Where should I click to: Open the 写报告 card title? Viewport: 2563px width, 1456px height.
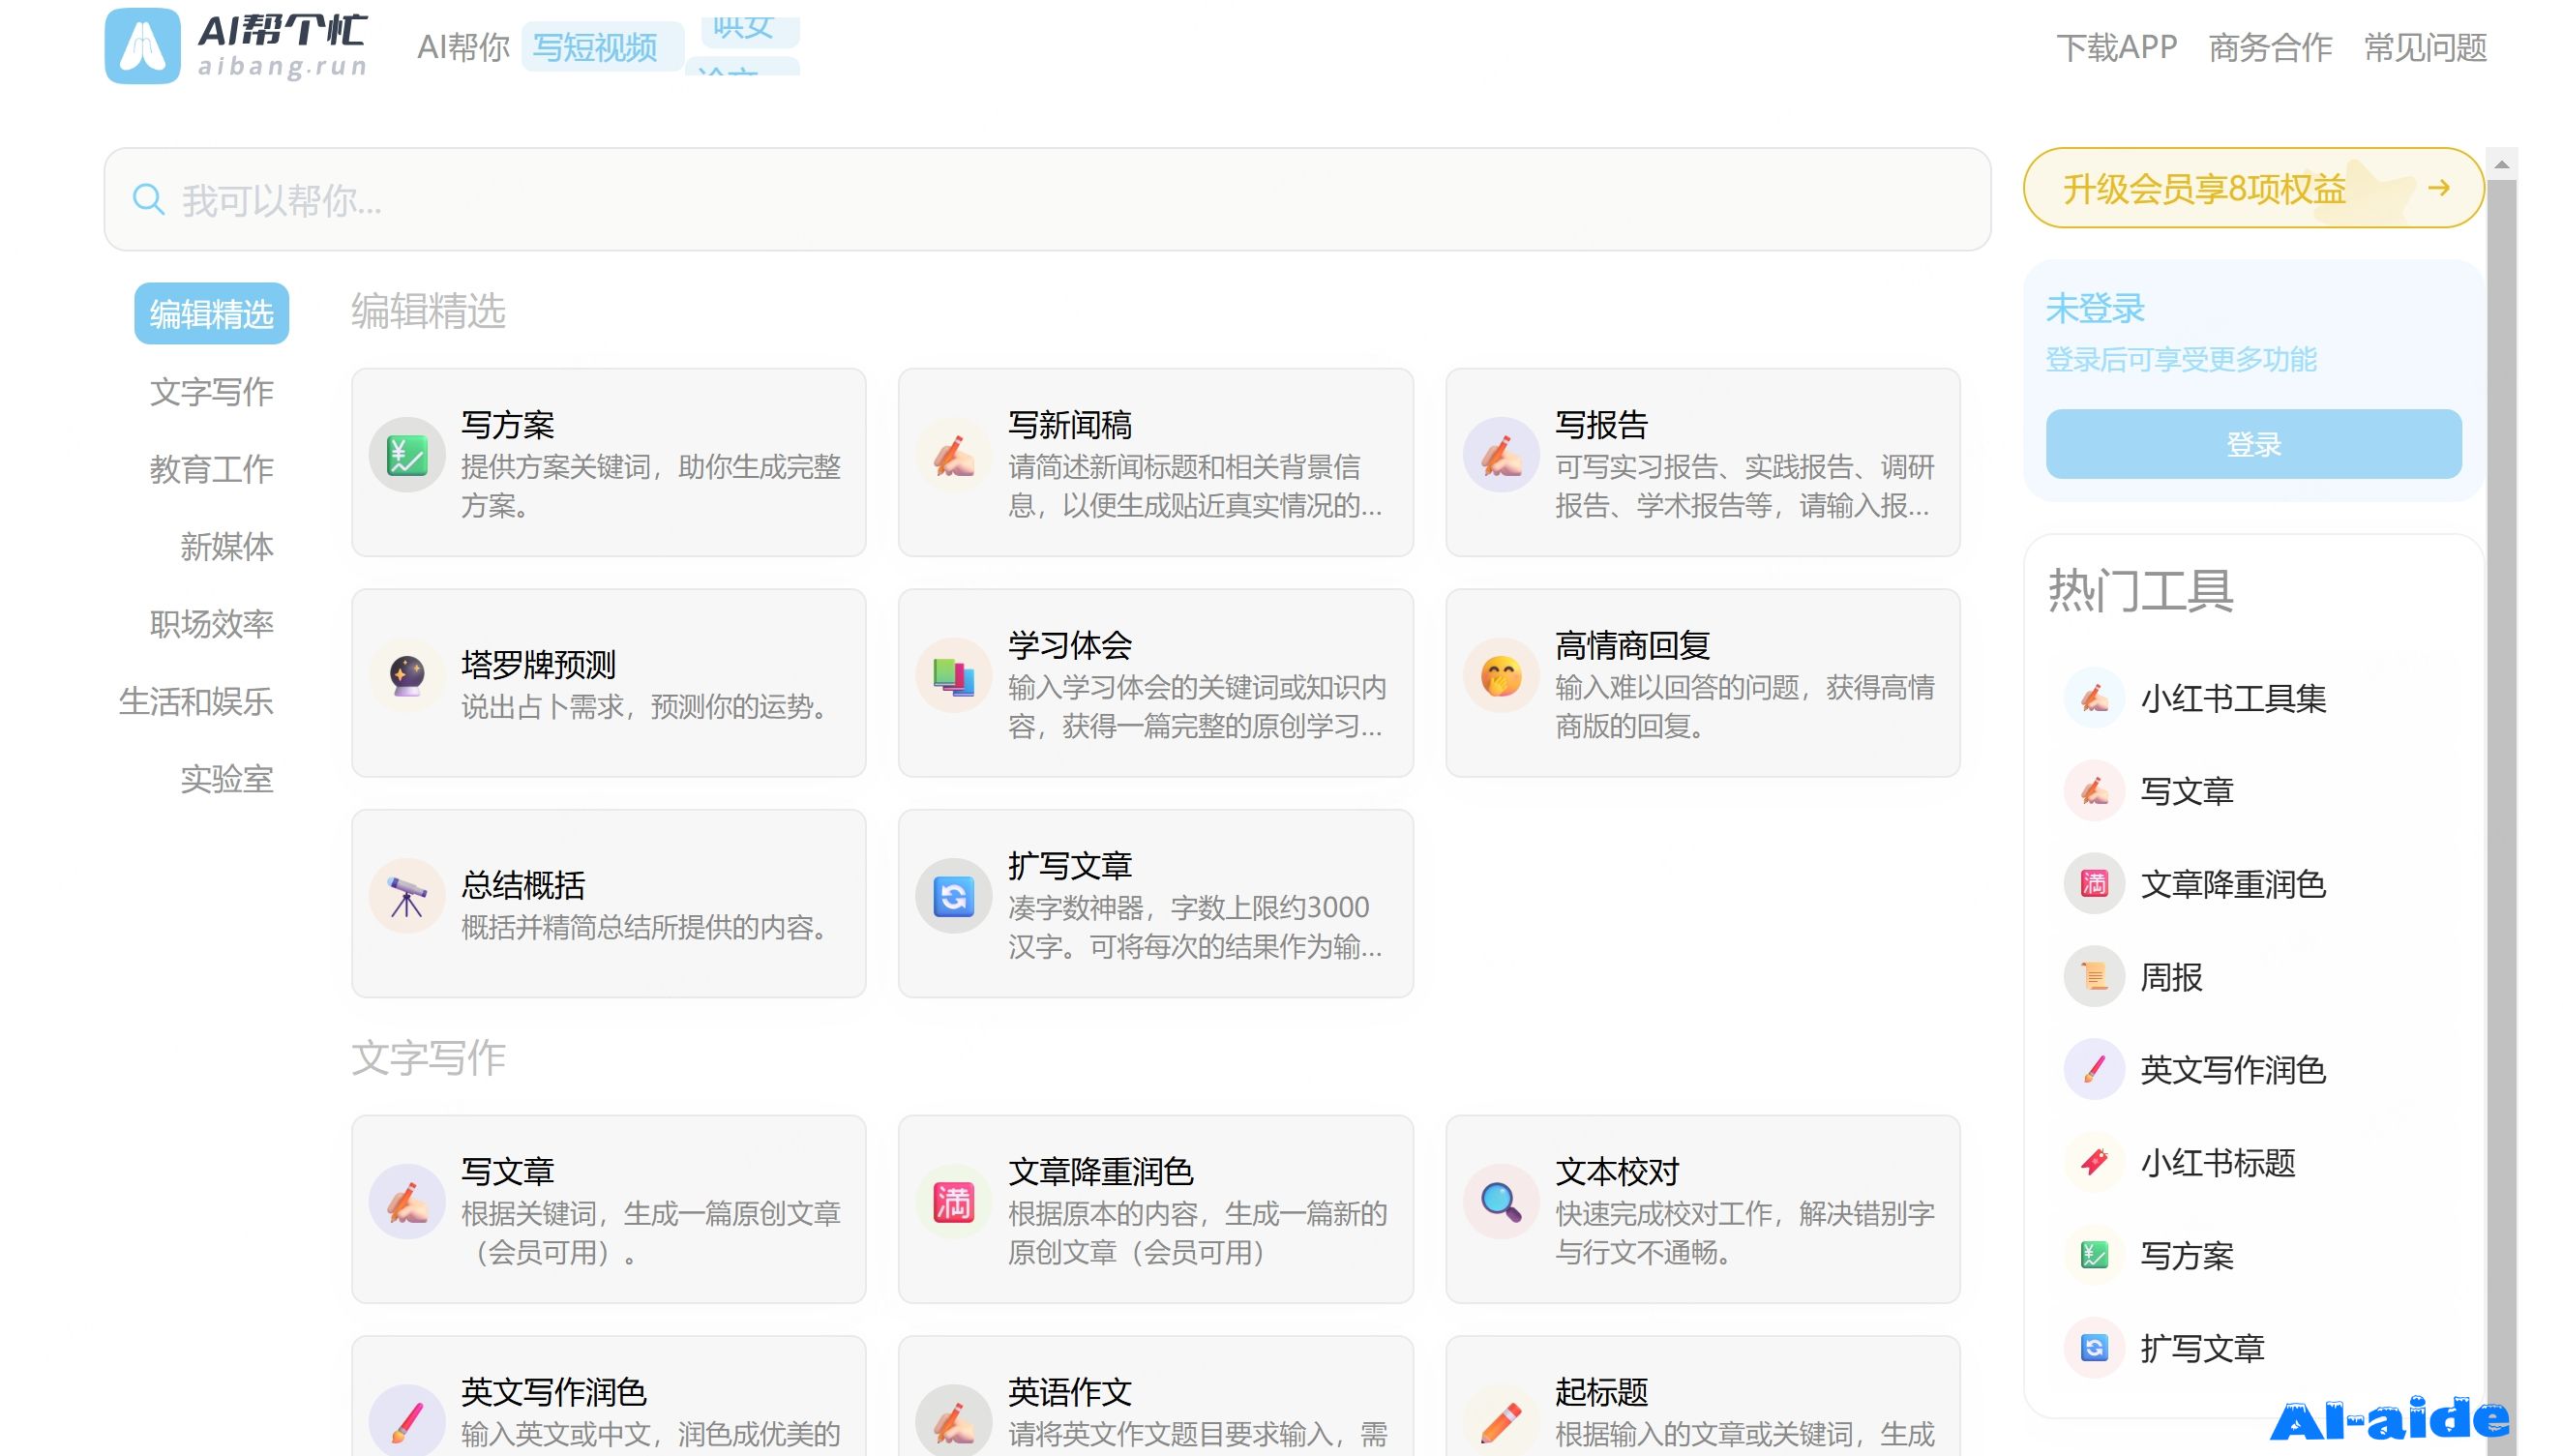point(1602,425)
